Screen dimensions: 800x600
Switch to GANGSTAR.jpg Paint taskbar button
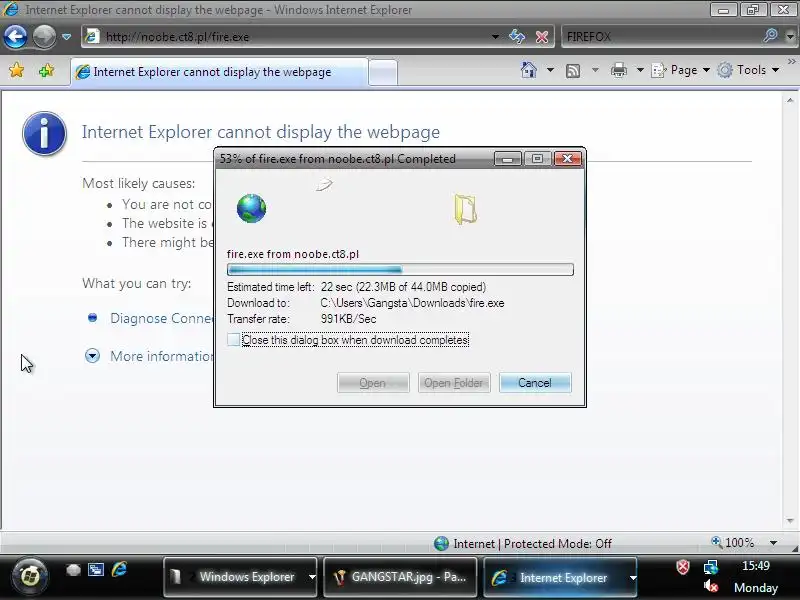400,577
